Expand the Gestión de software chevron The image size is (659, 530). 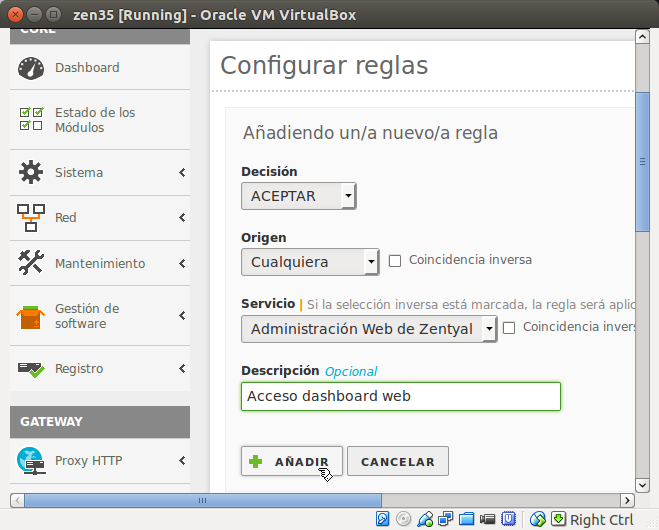182,316
